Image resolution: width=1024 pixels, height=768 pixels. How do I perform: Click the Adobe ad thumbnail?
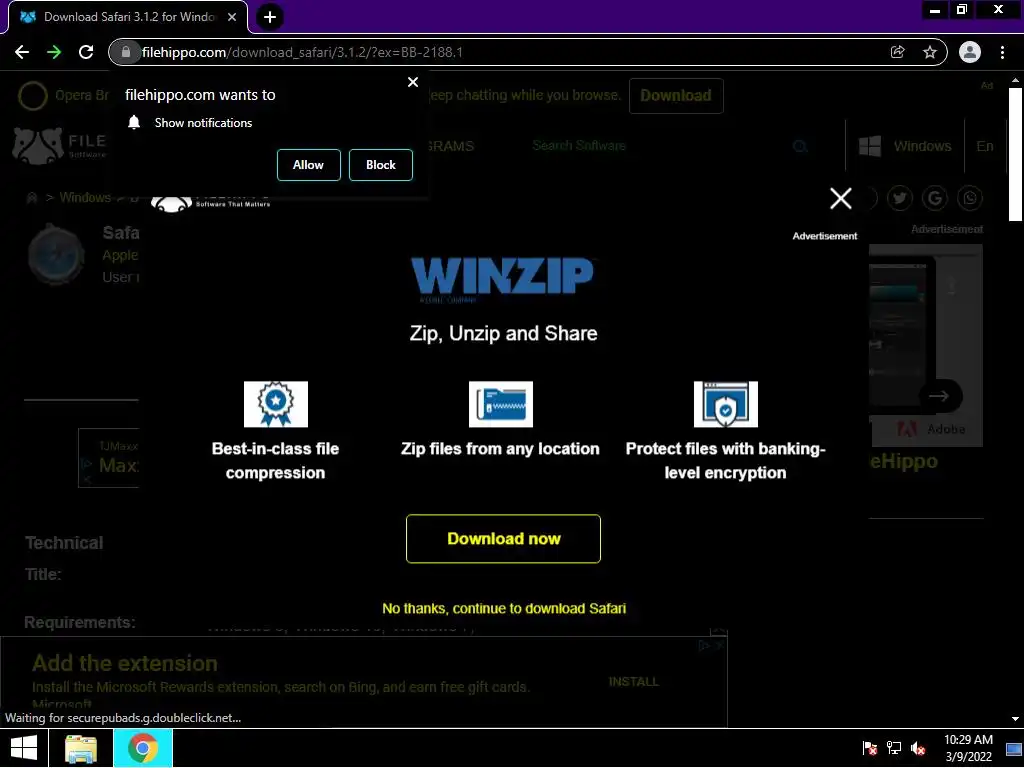click(x=926, y=345)
